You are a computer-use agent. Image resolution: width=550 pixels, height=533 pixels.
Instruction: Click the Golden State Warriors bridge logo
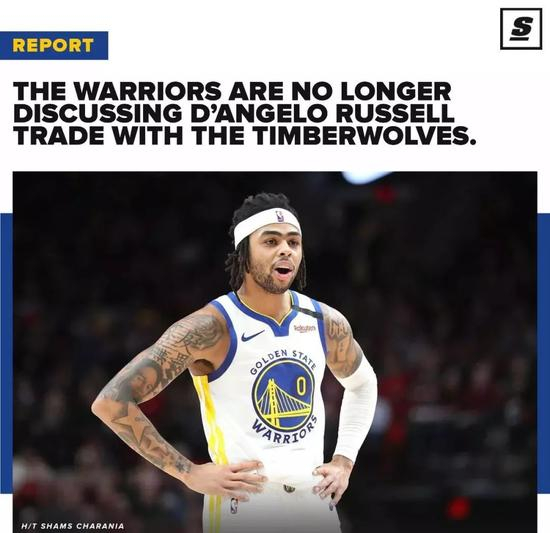pos(283,396)
